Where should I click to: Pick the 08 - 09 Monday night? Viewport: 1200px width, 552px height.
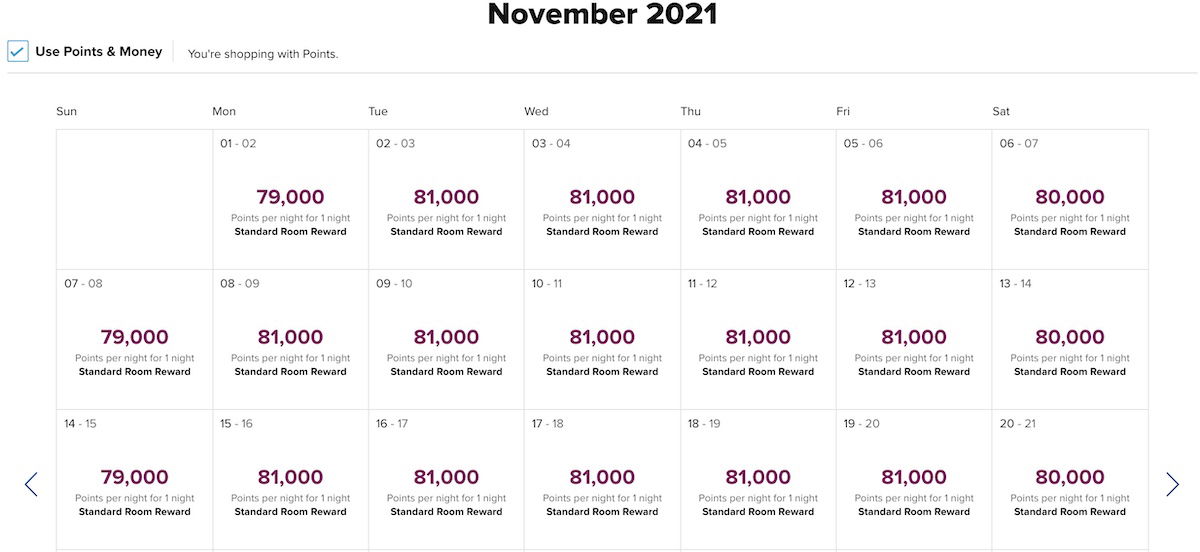(290, 339)
